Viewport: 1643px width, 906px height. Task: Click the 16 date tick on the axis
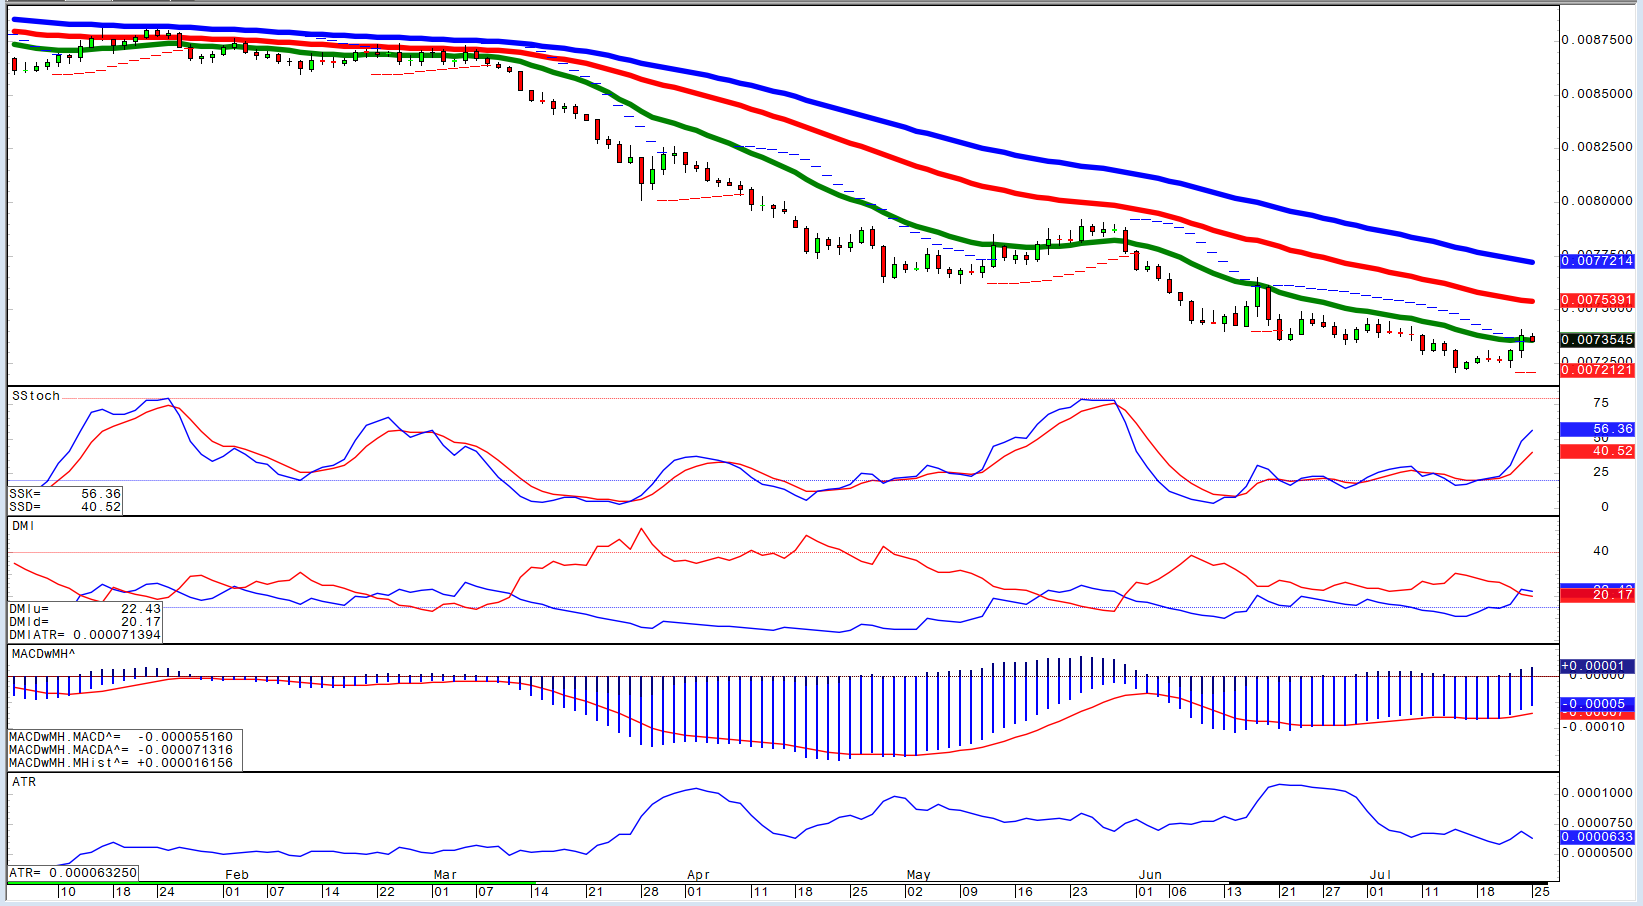point(1024,892)
